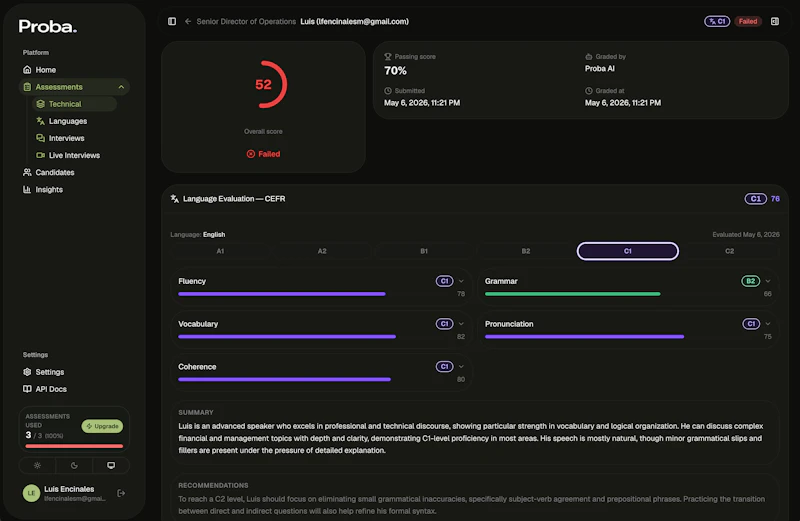This screenshot has height=521, width=800.
Task: Select the C1 CEFR level
Action: pos(628,251)
